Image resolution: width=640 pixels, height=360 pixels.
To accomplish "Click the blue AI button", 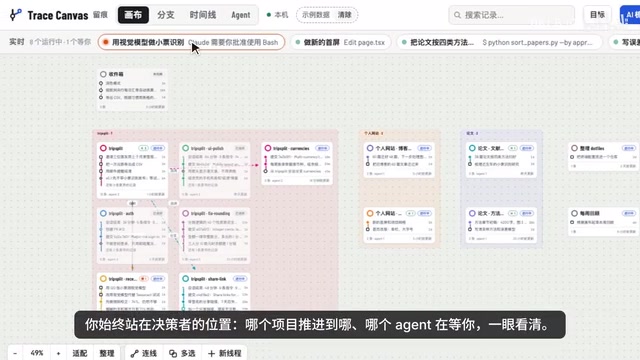I will (630, 15).
